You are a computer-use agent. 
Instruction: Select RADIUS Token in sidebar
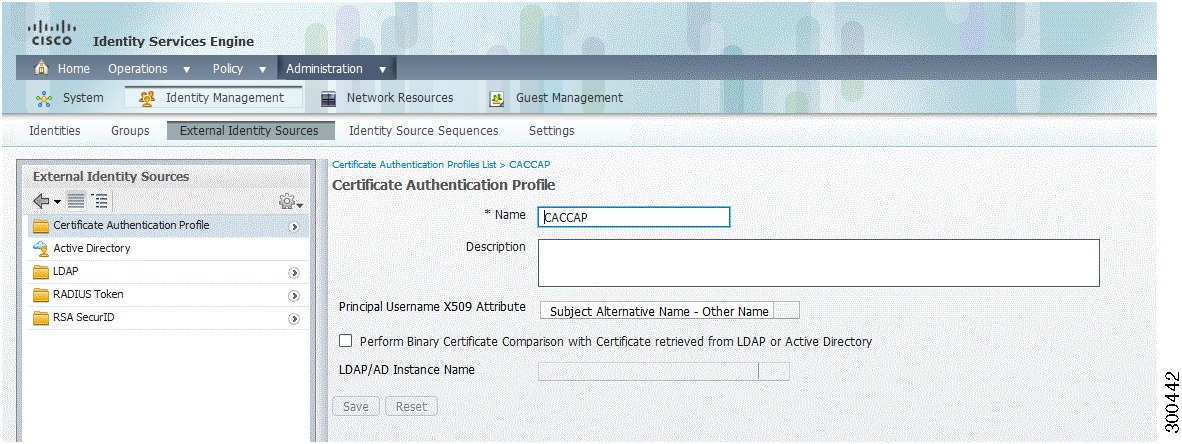(x=170, y=295)
